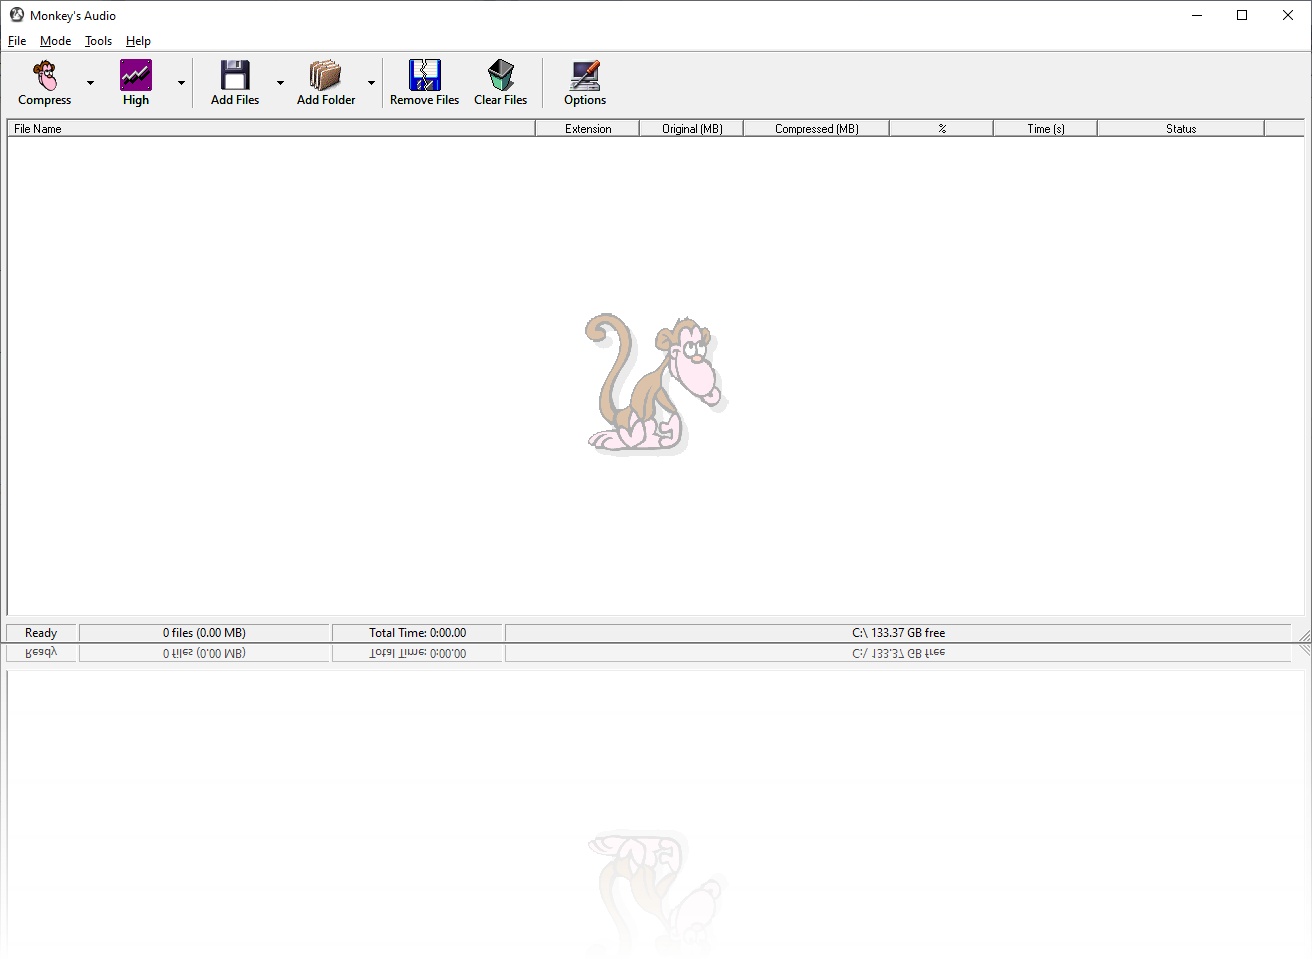Click the Extension column header
The height and width of the screenshot is (964, 1312).
tap(588, 129)
